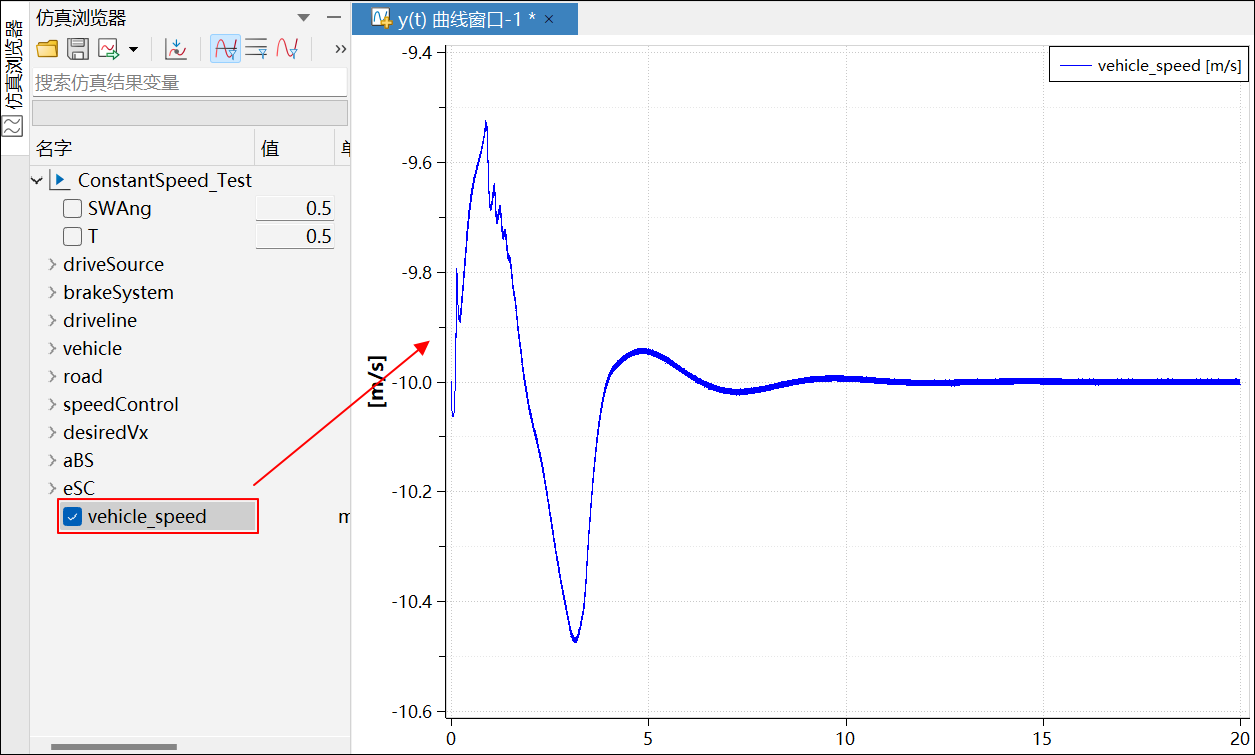Click the horizontal lines filter icon

256,49
